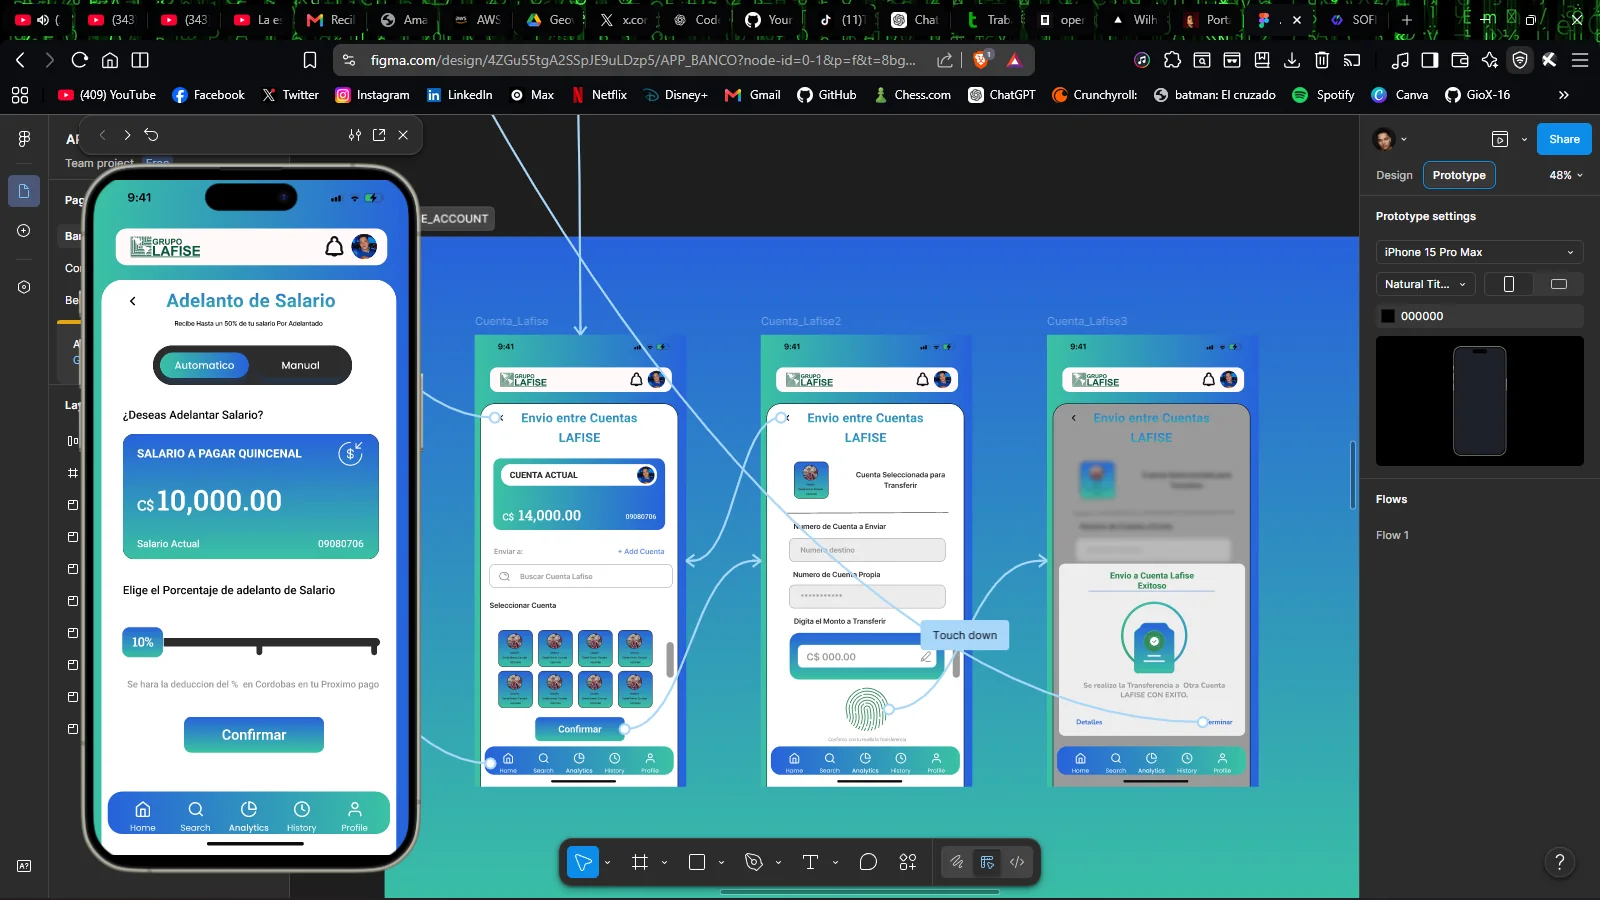This screenshot has width=1600, height=900.
Task: Switch to the Design tab
Action: (1394, 175)
